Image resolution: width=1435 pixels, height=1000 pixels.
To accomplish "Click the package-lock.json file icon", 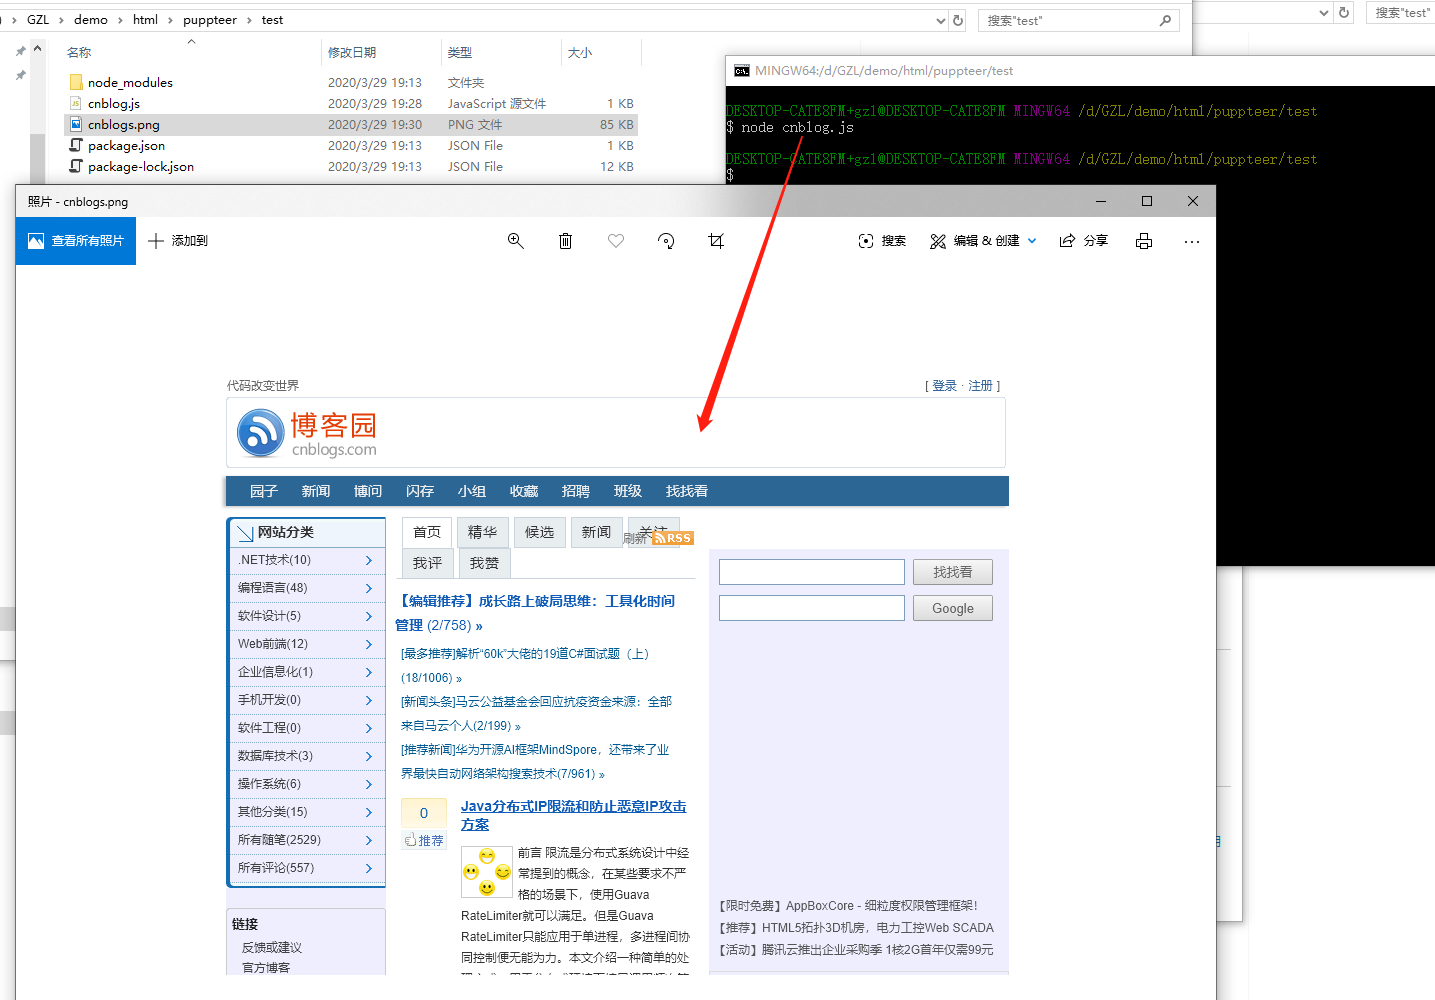I will point(76,166).
